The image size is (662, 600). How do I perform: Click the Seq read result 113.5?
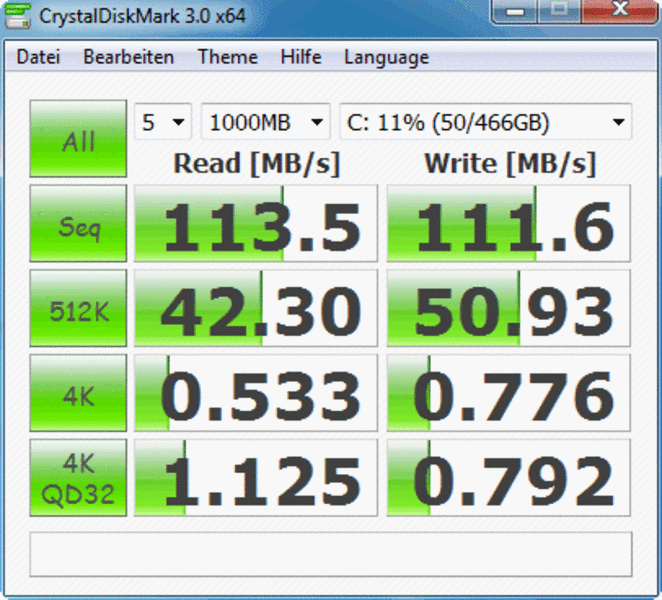click(x=256, y=223)
